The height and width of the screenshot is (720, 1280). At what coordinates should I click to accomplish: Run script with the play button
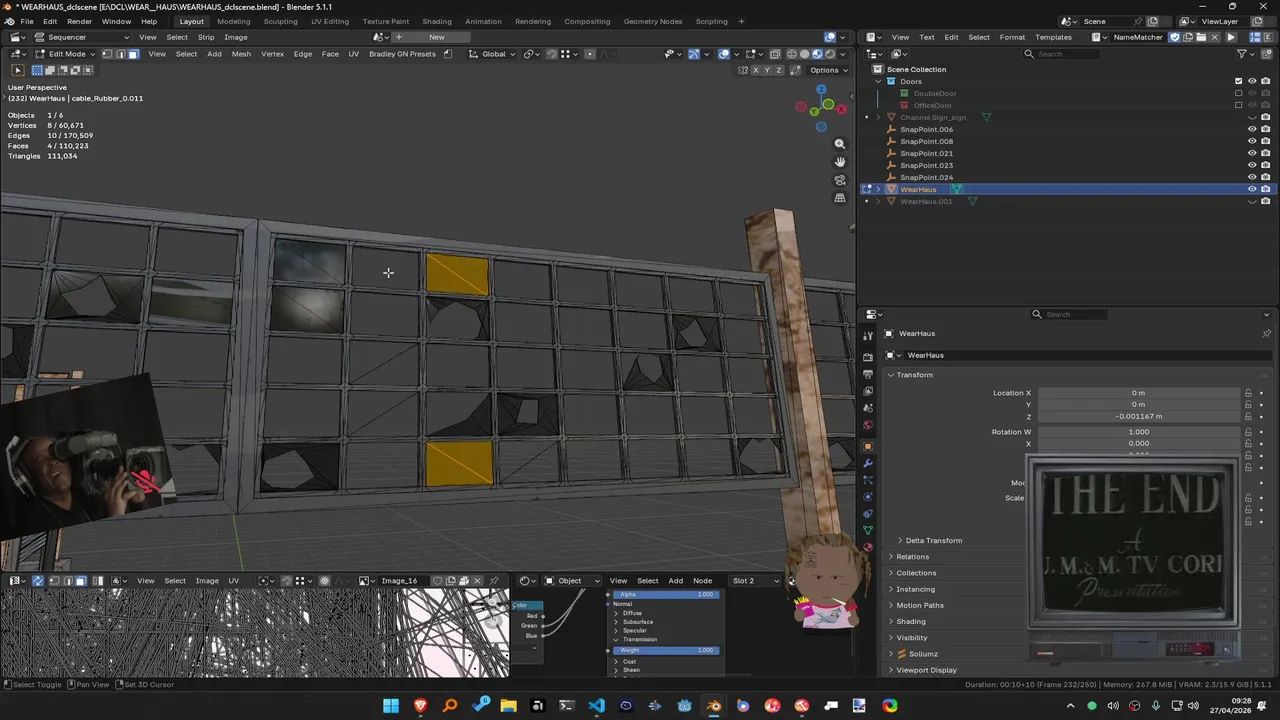(x=1231, y=37)
